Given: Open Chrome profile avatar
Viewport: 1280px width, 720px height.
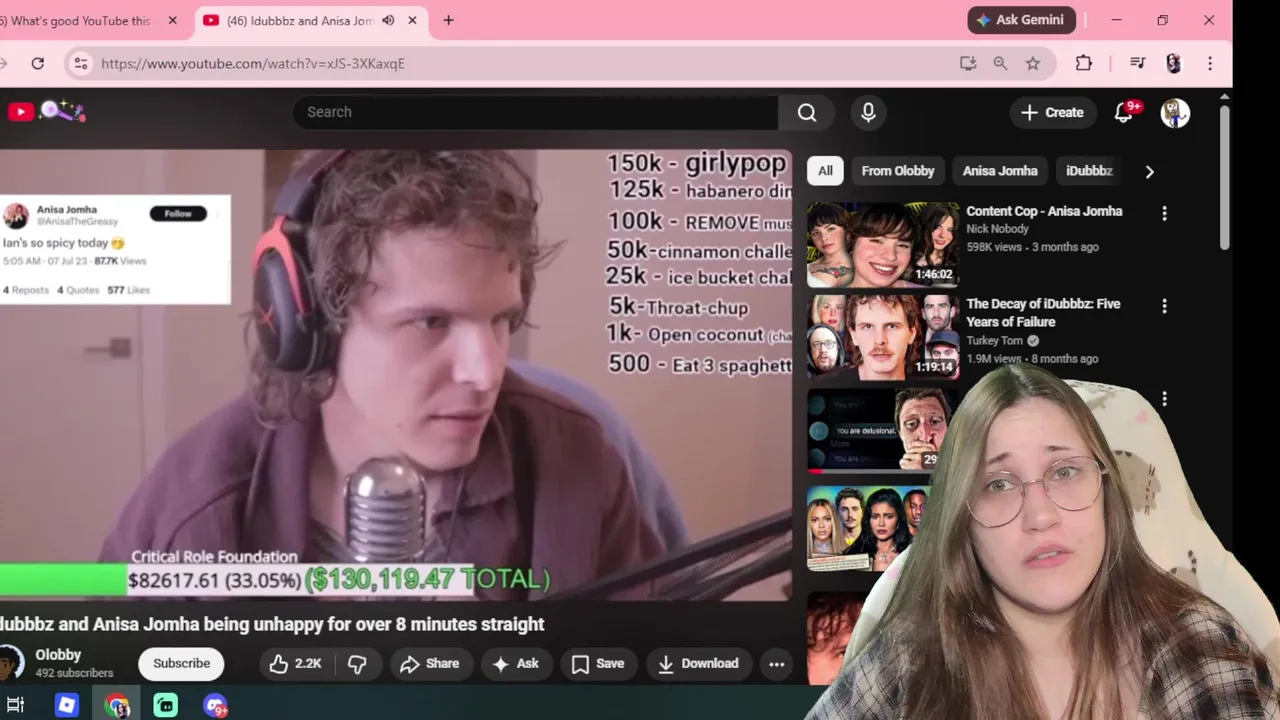Looking at the screenshot, I should pyautogui.click(x=1174, y=63).
